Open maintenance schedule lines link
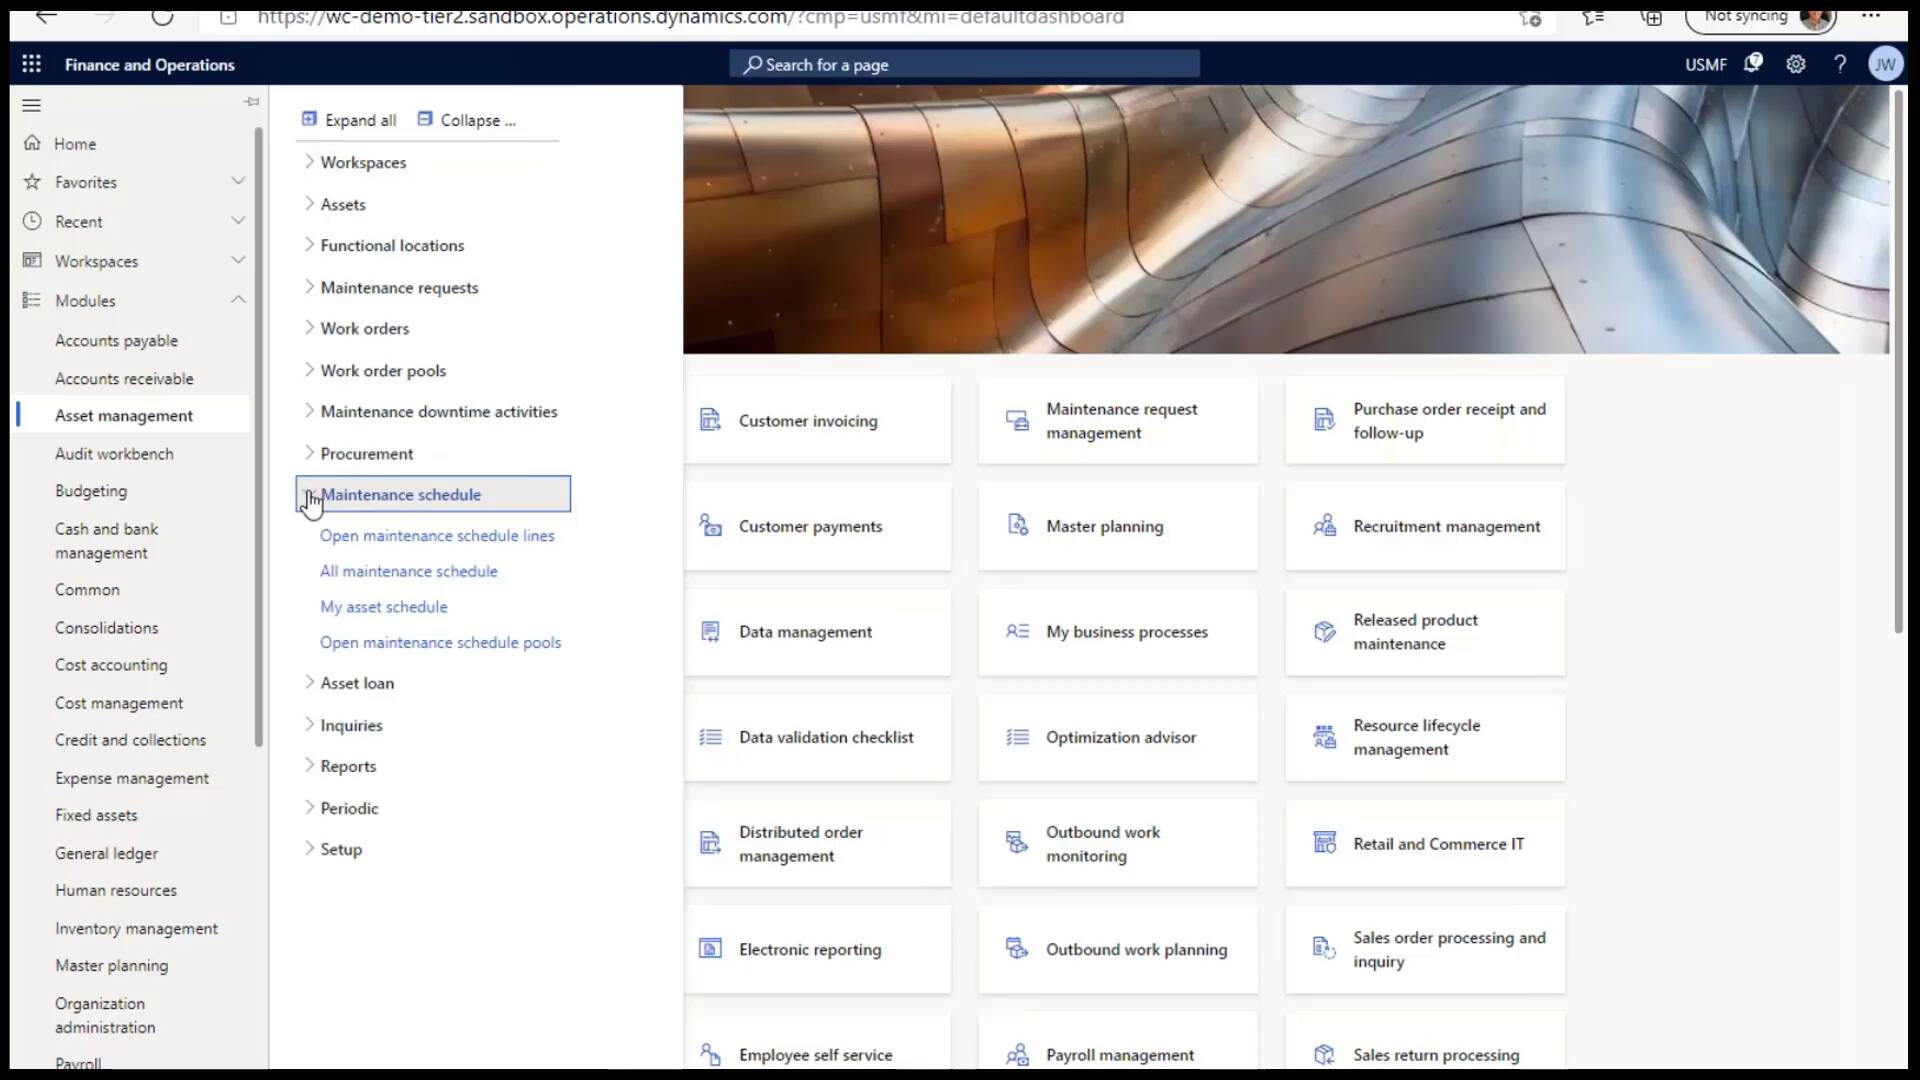This screenshot has height=1080, width=1920. [437, 535]
